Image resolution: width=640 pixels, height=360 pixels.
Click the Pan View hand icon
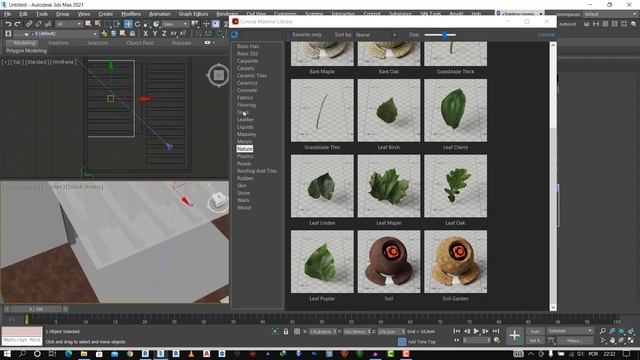tap(612, 340)
